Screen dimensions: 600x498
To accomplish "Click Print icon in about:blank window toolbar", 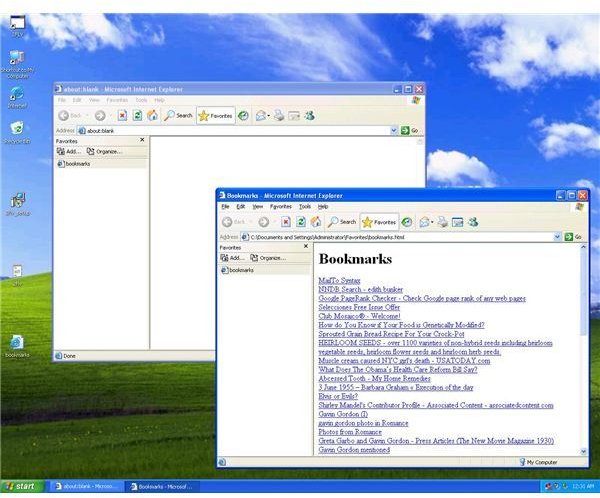I will [x=279, y=116].
